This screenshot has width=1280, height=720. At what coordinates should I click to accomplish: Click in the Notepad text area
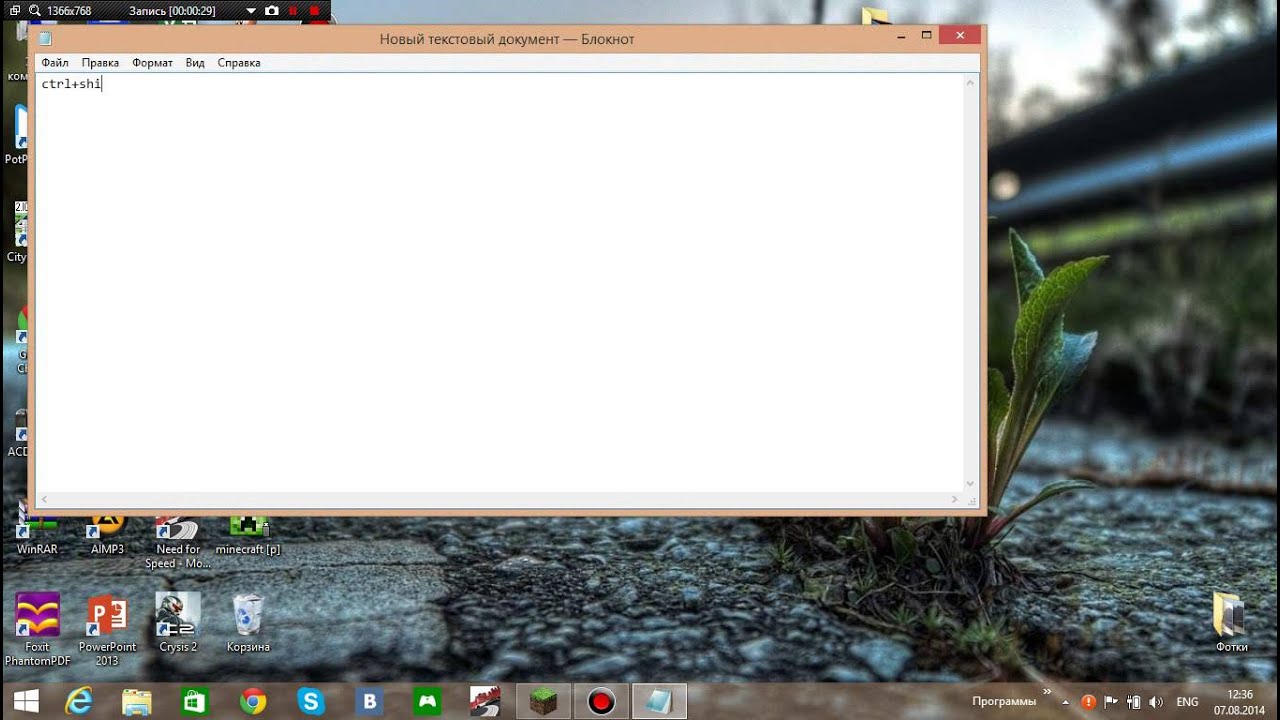point(499,283)
